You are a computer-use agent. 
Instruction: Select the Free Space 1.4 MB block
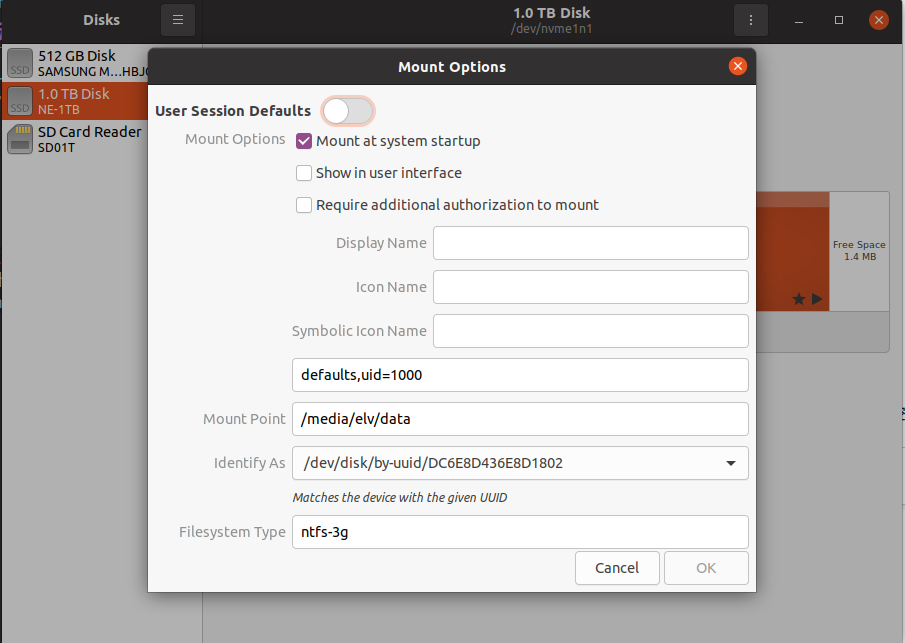[859, 252]
